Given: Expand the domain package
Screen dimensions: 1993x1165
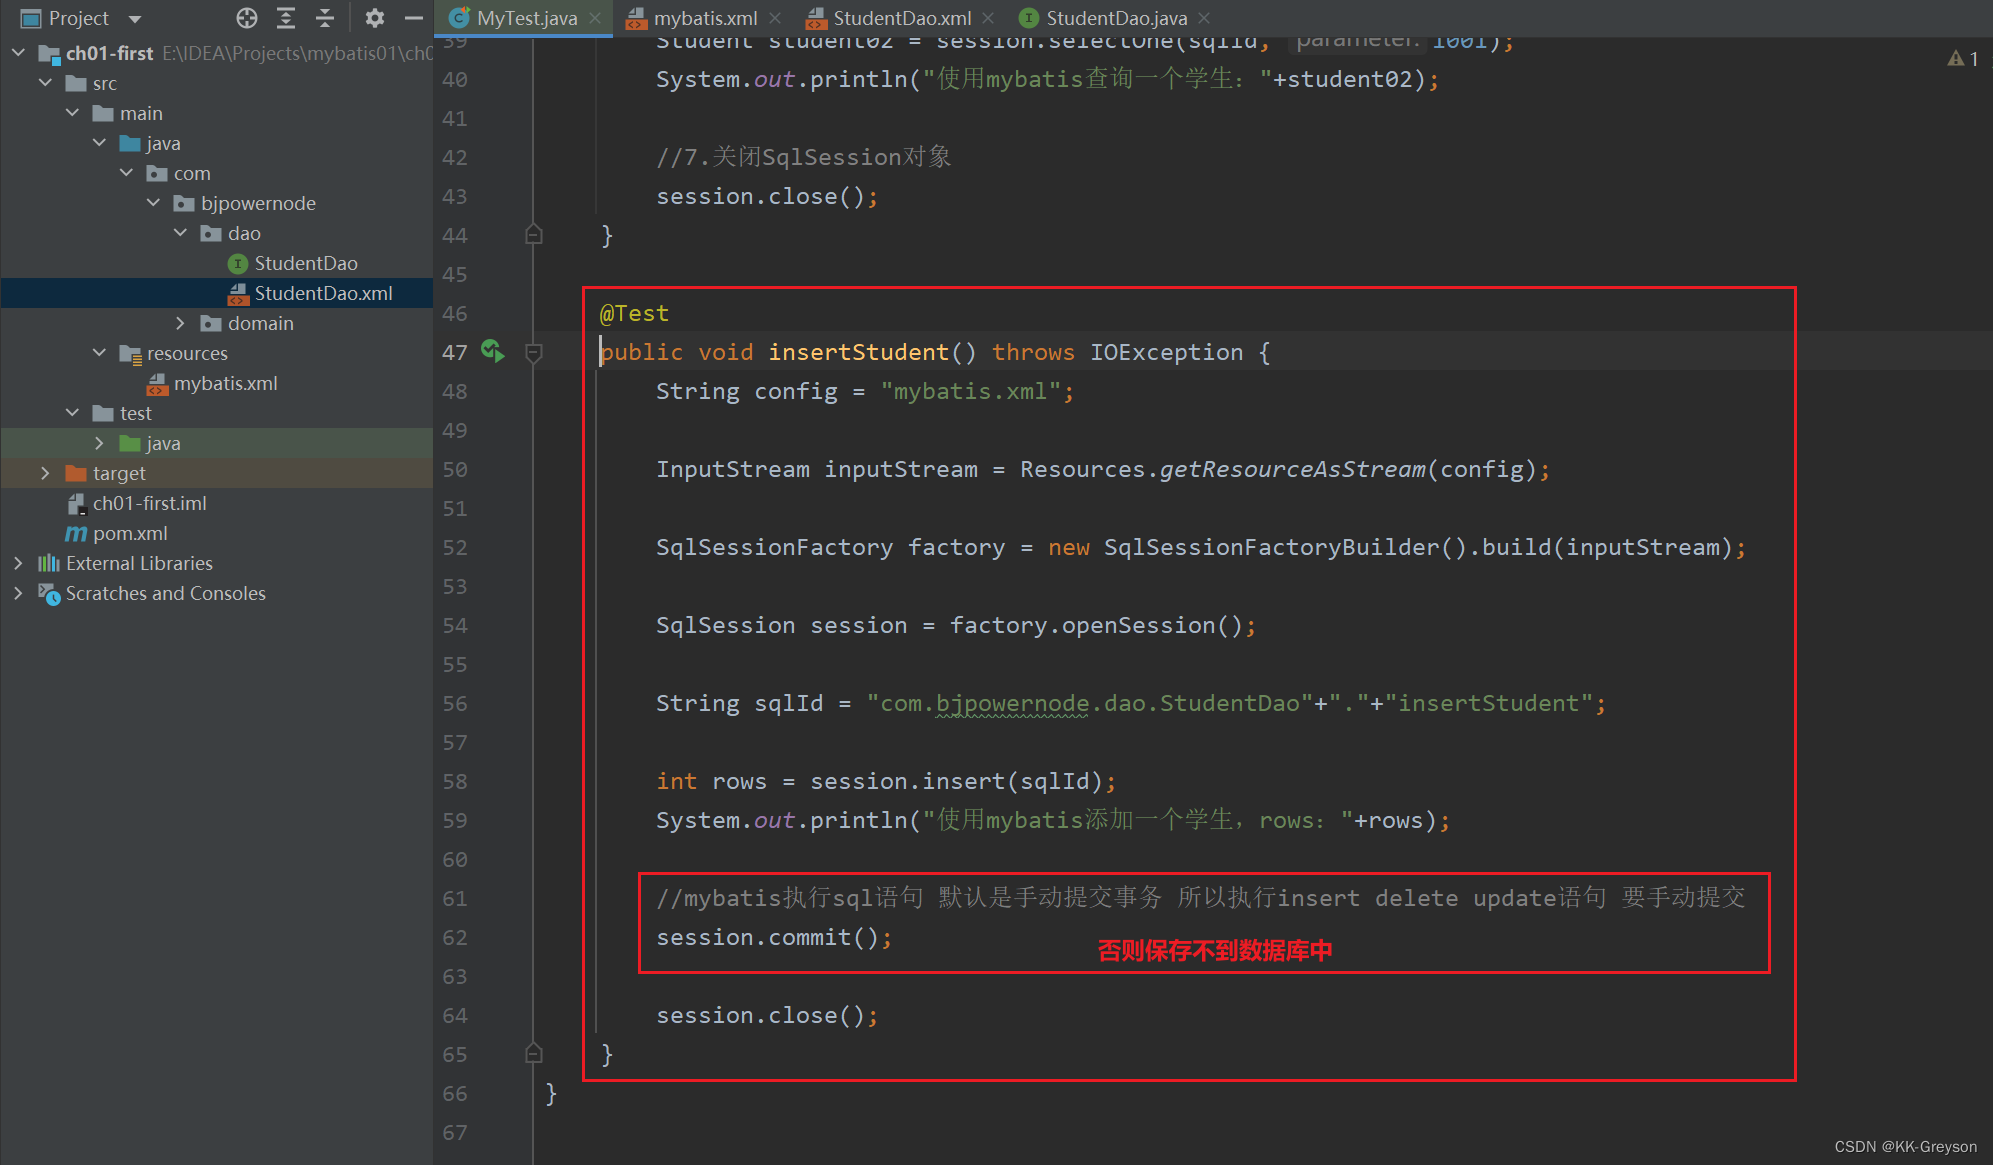Looking at the screenshot, I should pos(180,323).
